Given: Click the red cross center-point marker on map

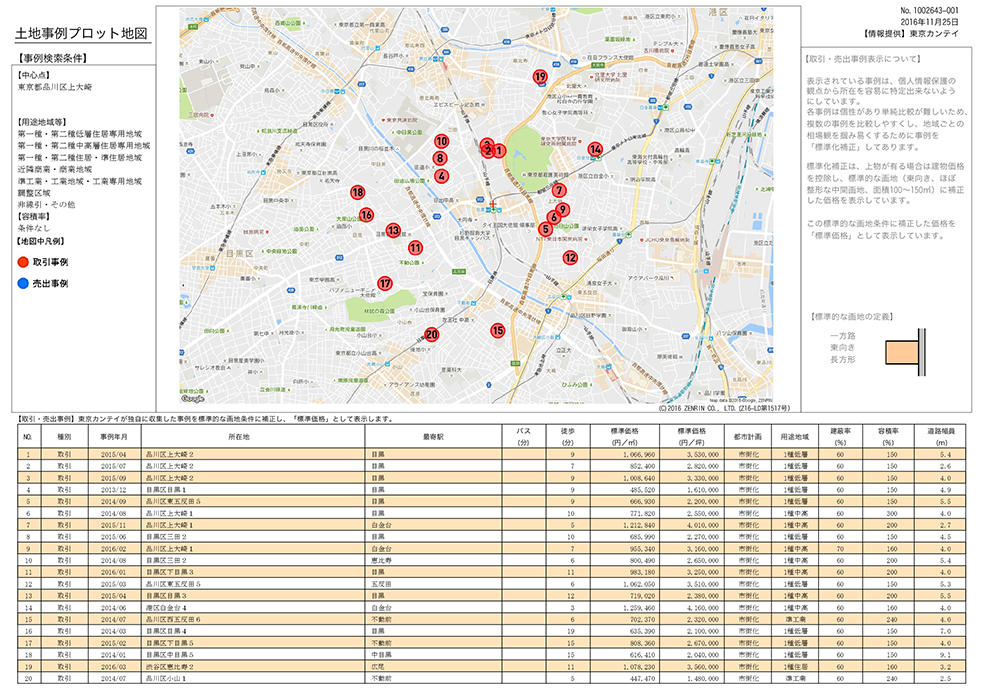Looking at the screenshot, I should [x=493, y=205].
